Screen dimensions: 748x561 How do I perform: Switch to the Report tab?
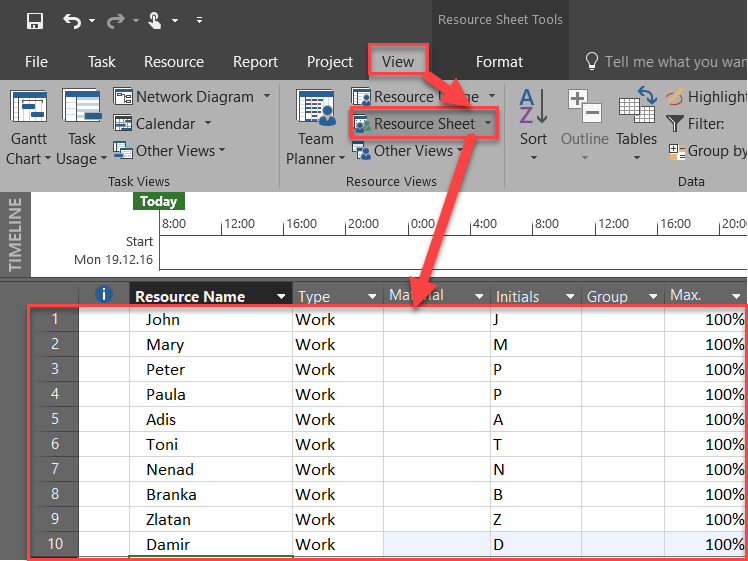(x=255, y=62)
